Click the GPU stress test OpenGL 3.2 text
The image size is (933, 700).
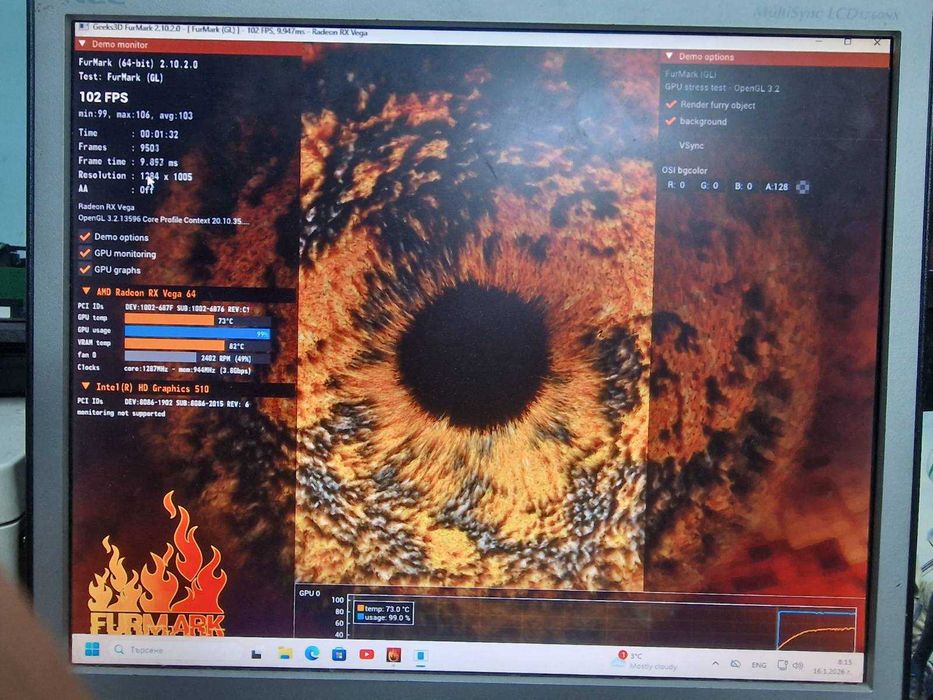722,88
